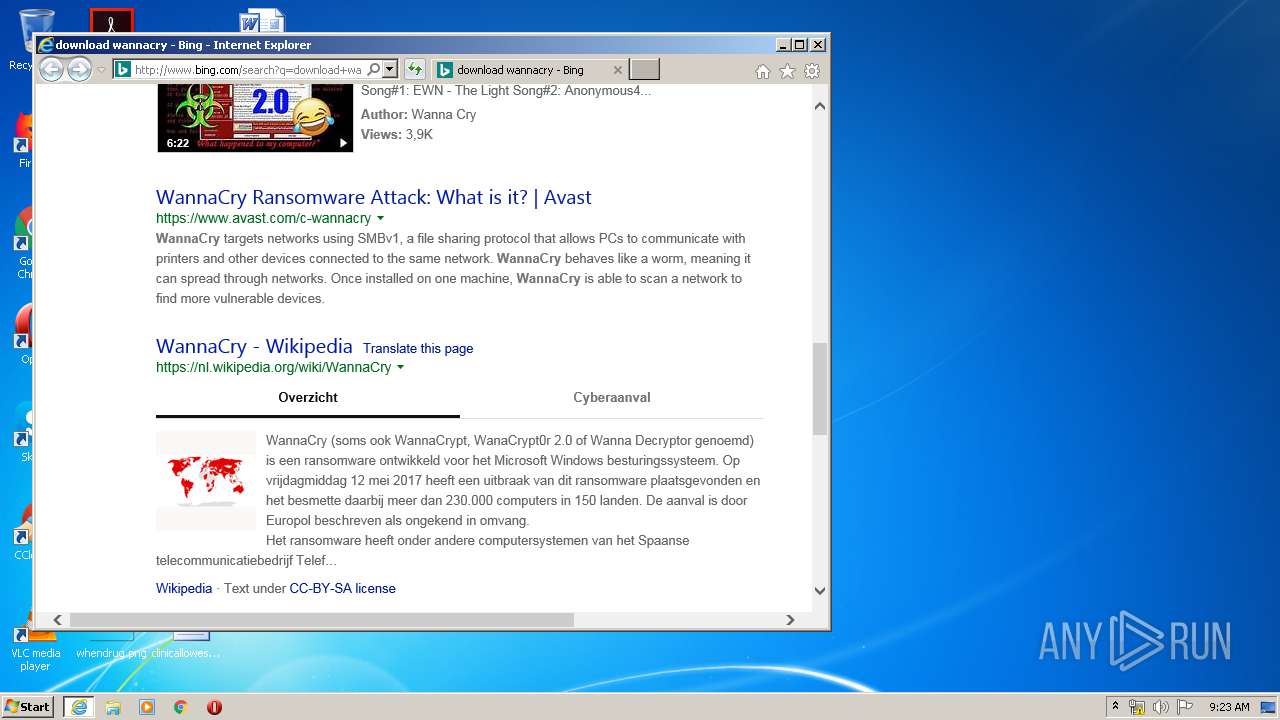Open 'WannaCry Ransomware Attack: What is it? | Avast'
This screenshot has height=720, width=1280.
(x=374, y=197)
